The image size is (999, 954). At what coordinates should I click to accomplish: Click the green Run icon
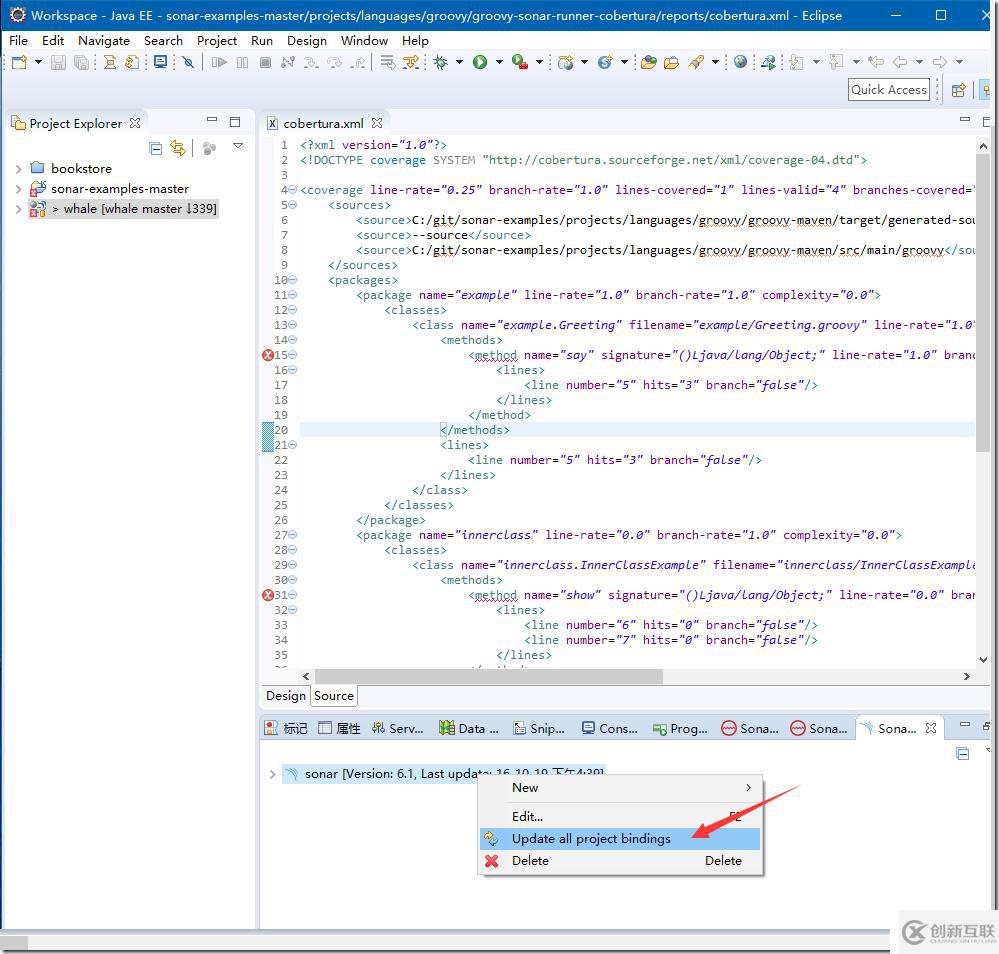480,62
